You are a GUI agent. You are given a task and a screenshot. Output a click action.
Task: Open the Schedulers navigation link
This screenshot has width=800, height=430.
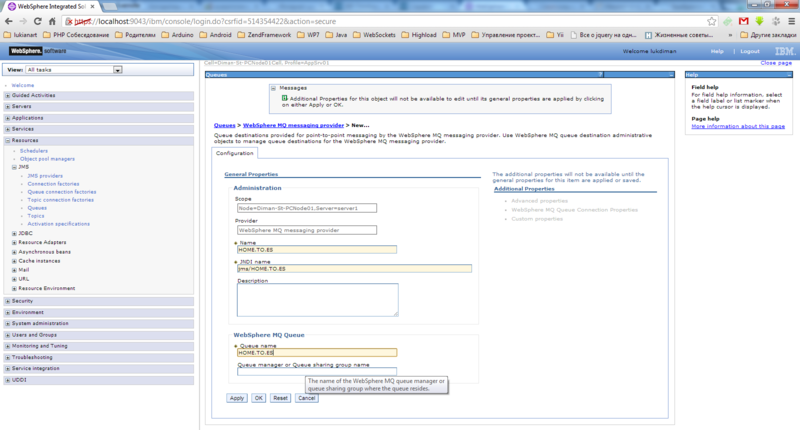pyautogui.click(x=34, y=151)
